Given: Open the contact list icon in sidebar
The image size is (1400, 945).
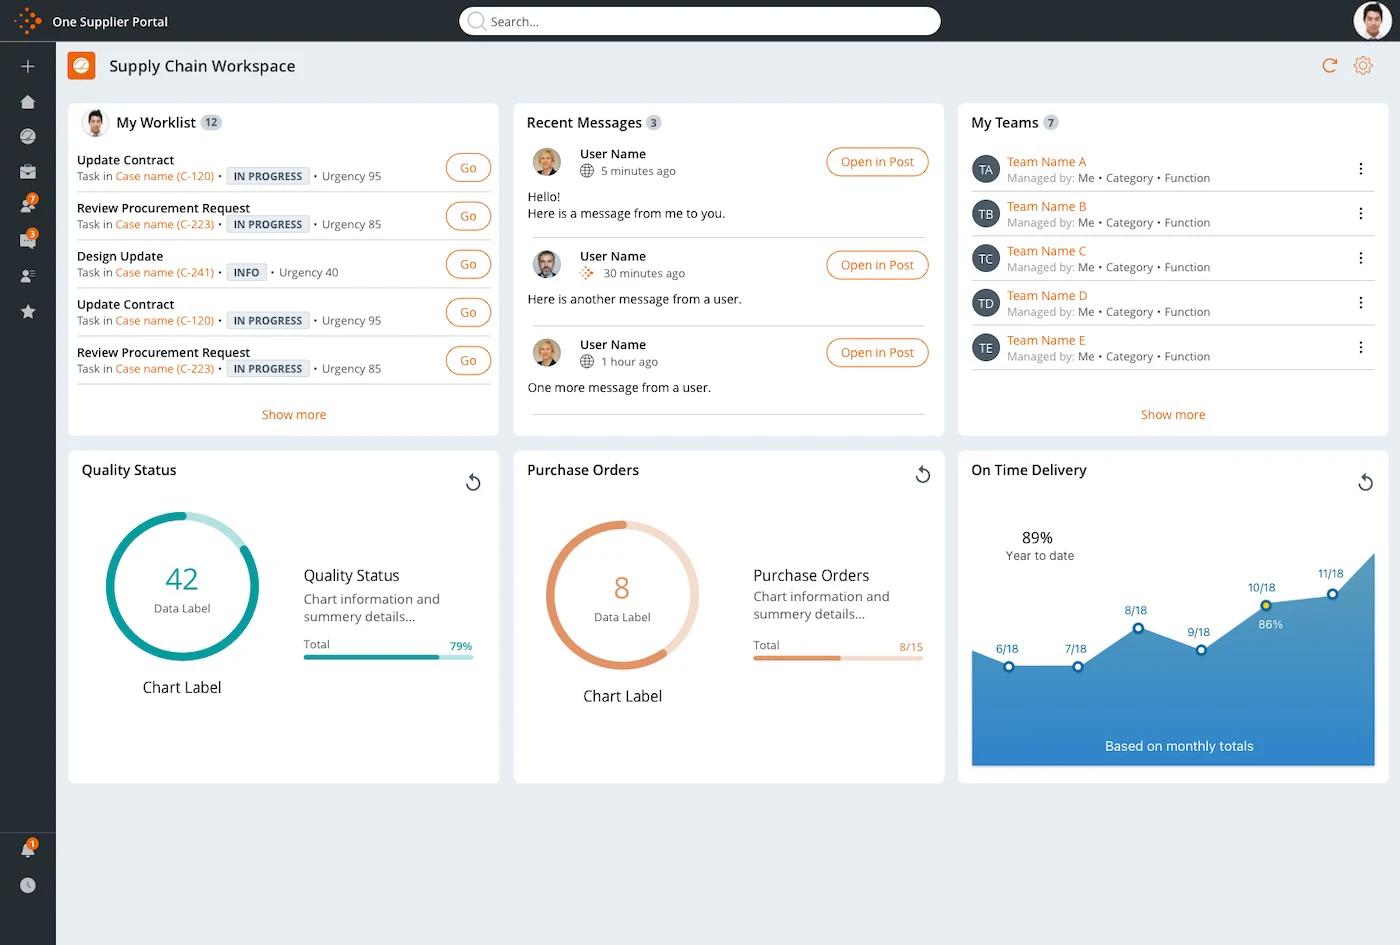Looking at the screenshot, I should (28, 276).
